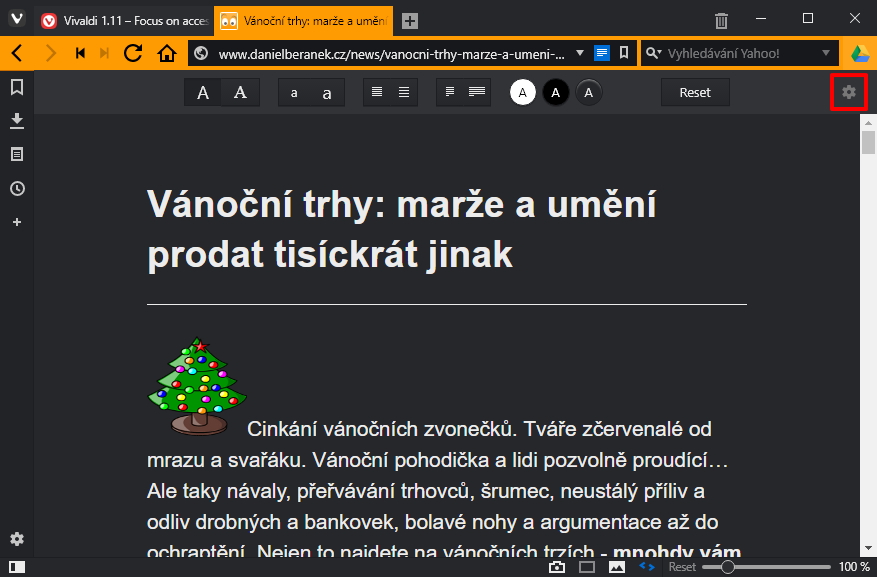Open the History panel in sidebar

17,188
